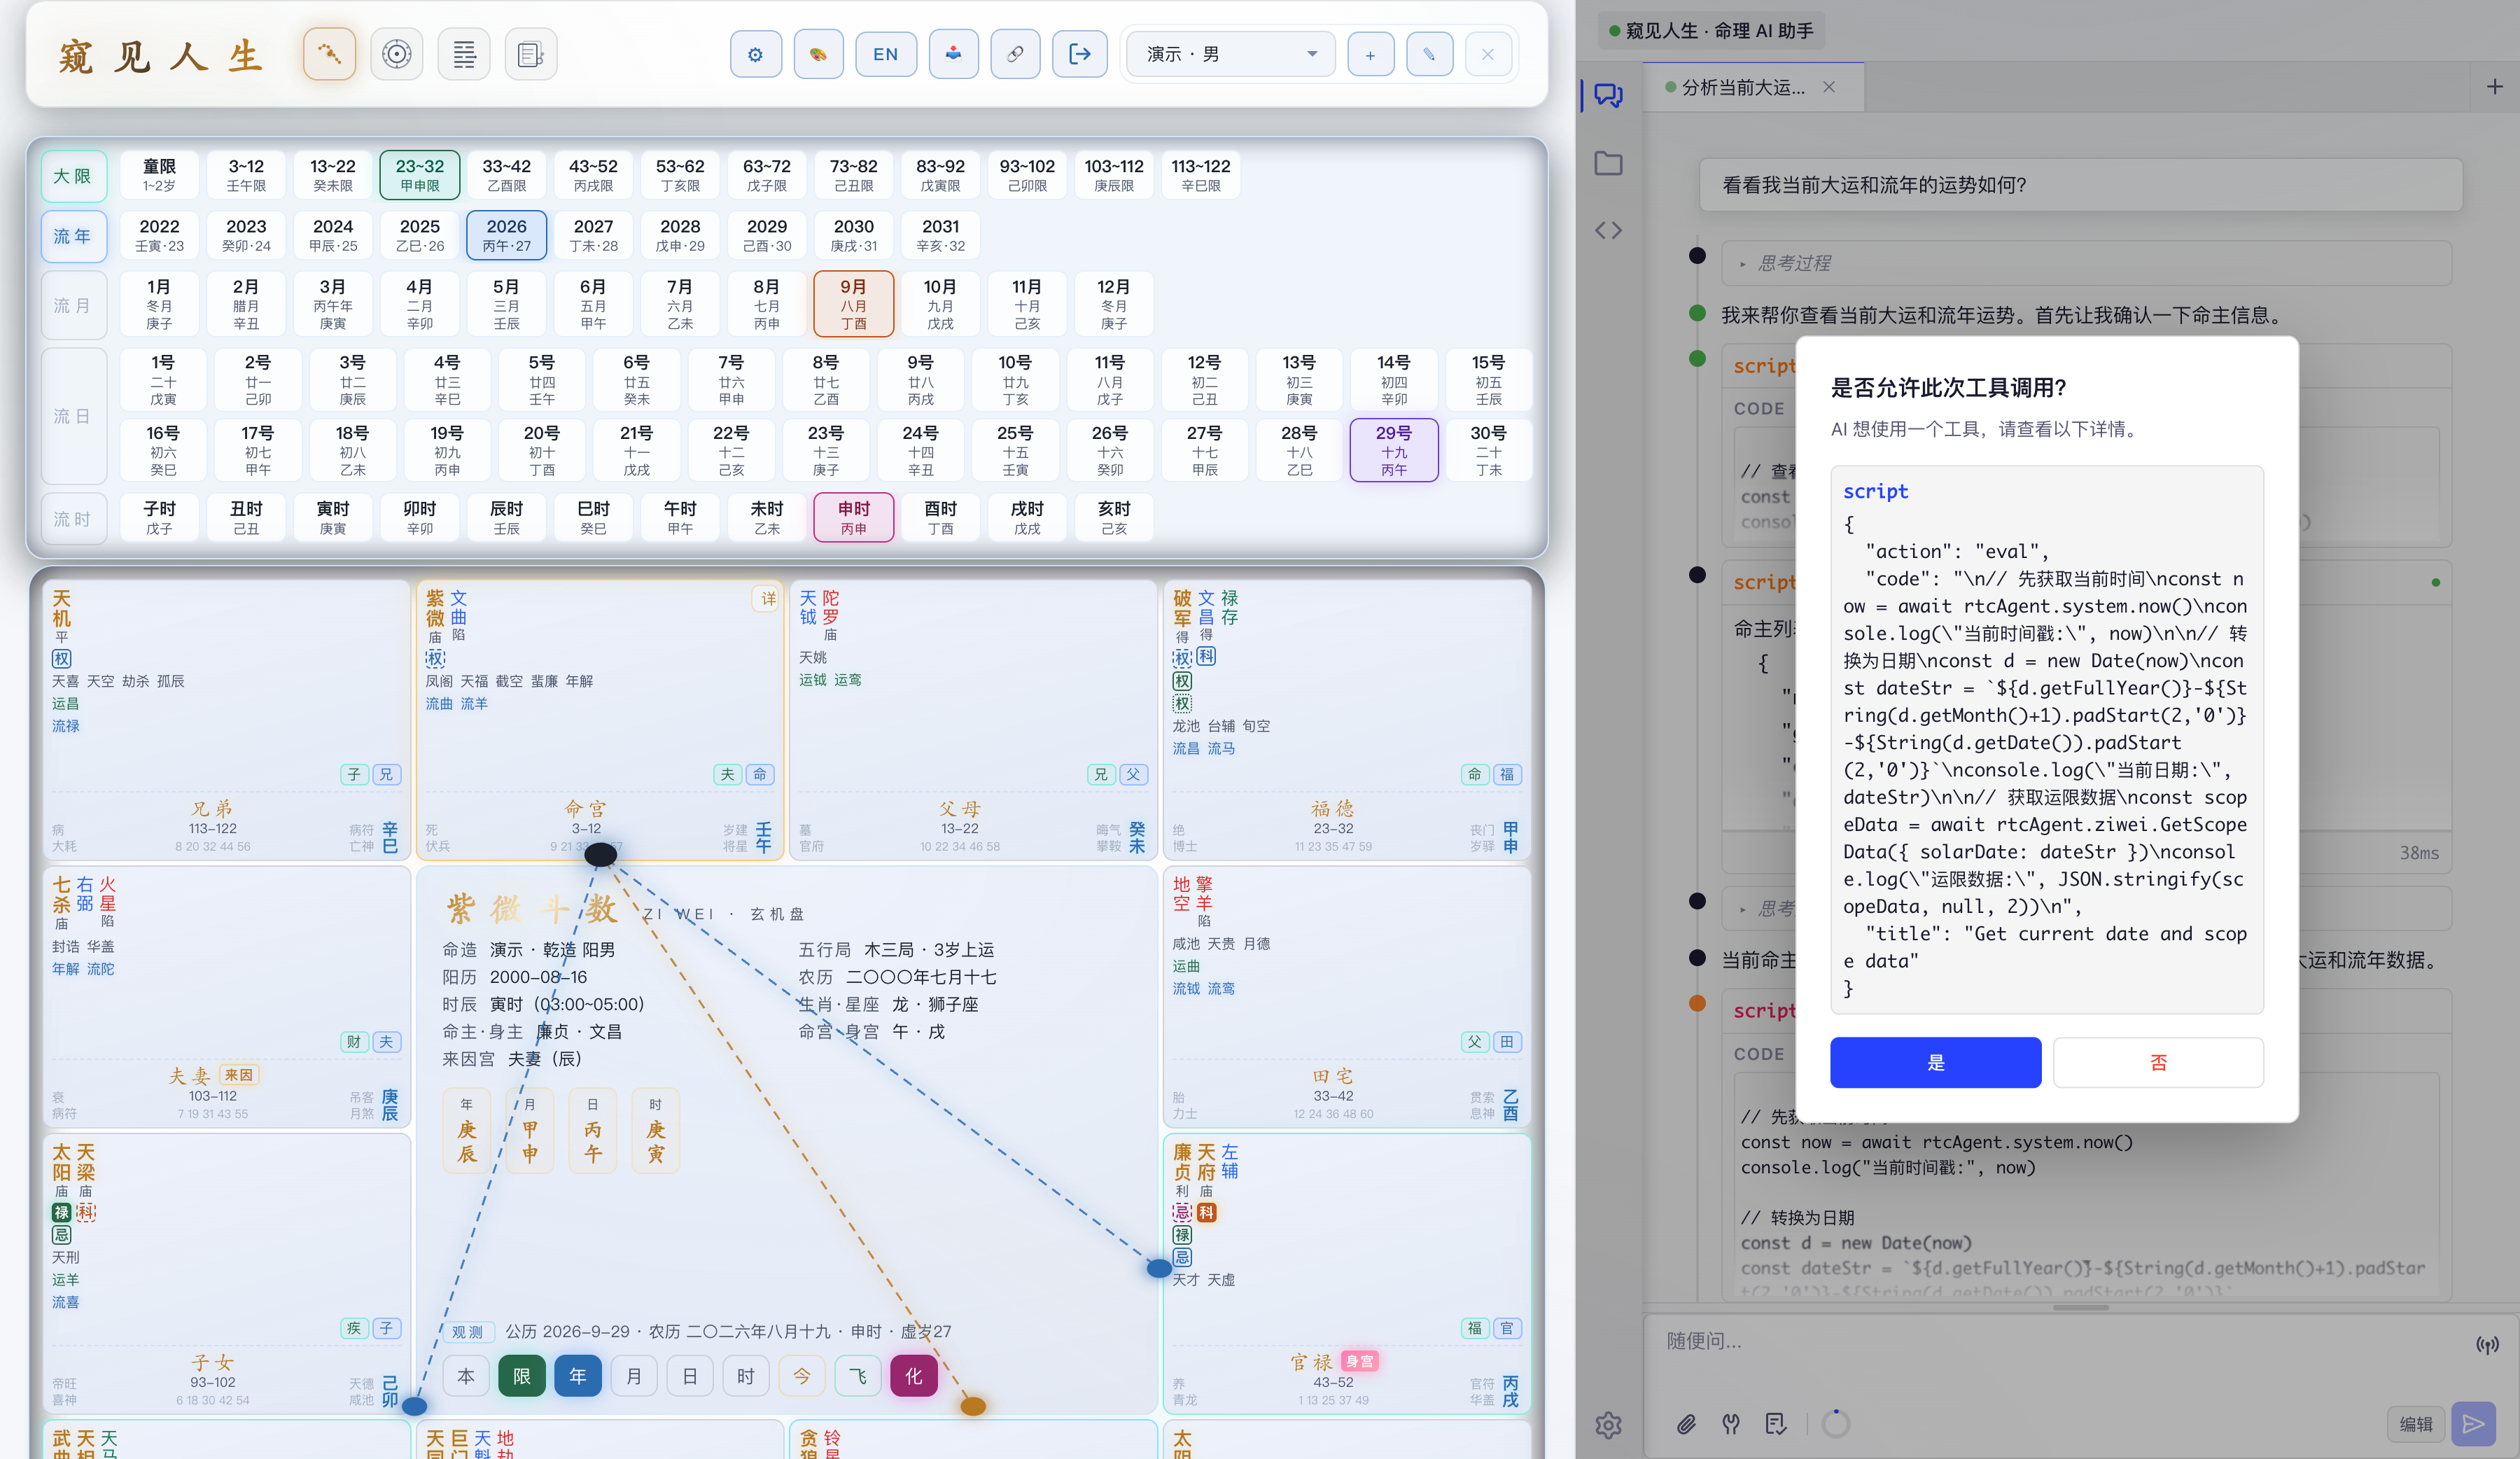The width and height of the screenshot is (2520, 1459).
Task: Focus the 随便问... chat input field
Action: pos(2060,1342)
